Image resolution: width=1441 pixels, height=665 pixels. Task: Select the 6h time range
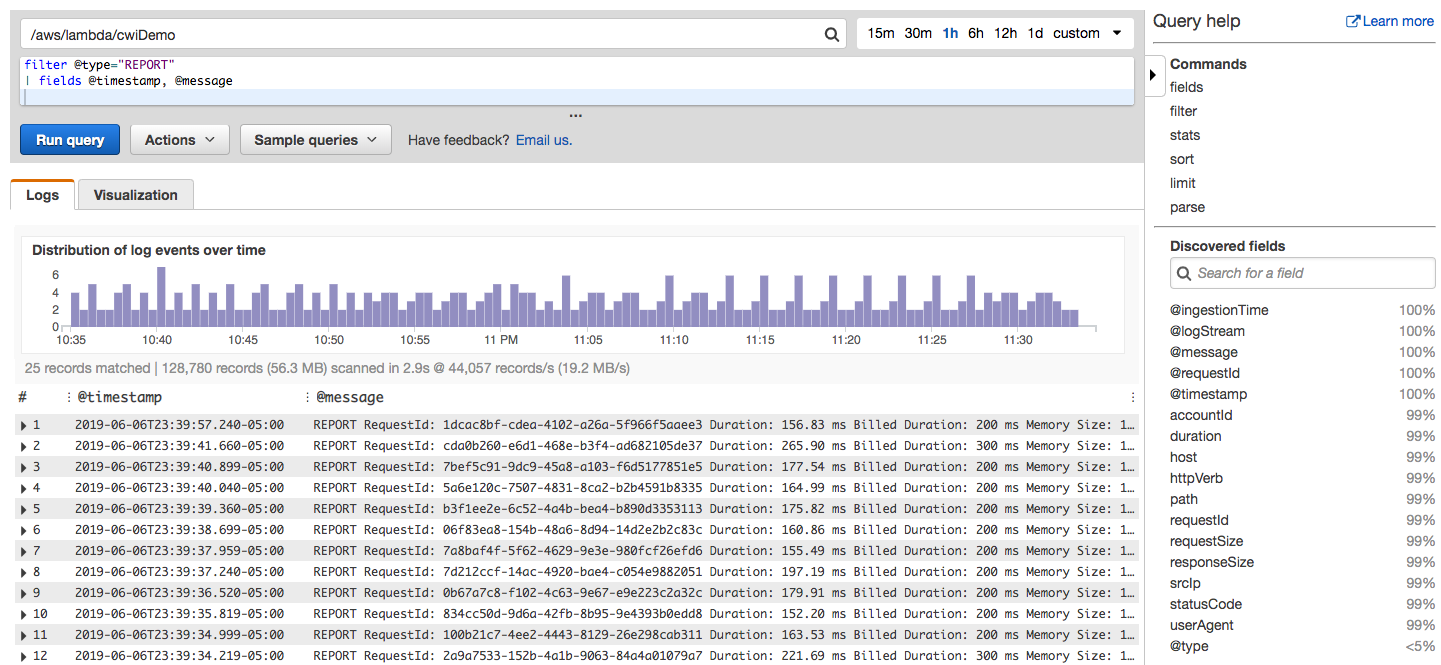coord(975,33)
